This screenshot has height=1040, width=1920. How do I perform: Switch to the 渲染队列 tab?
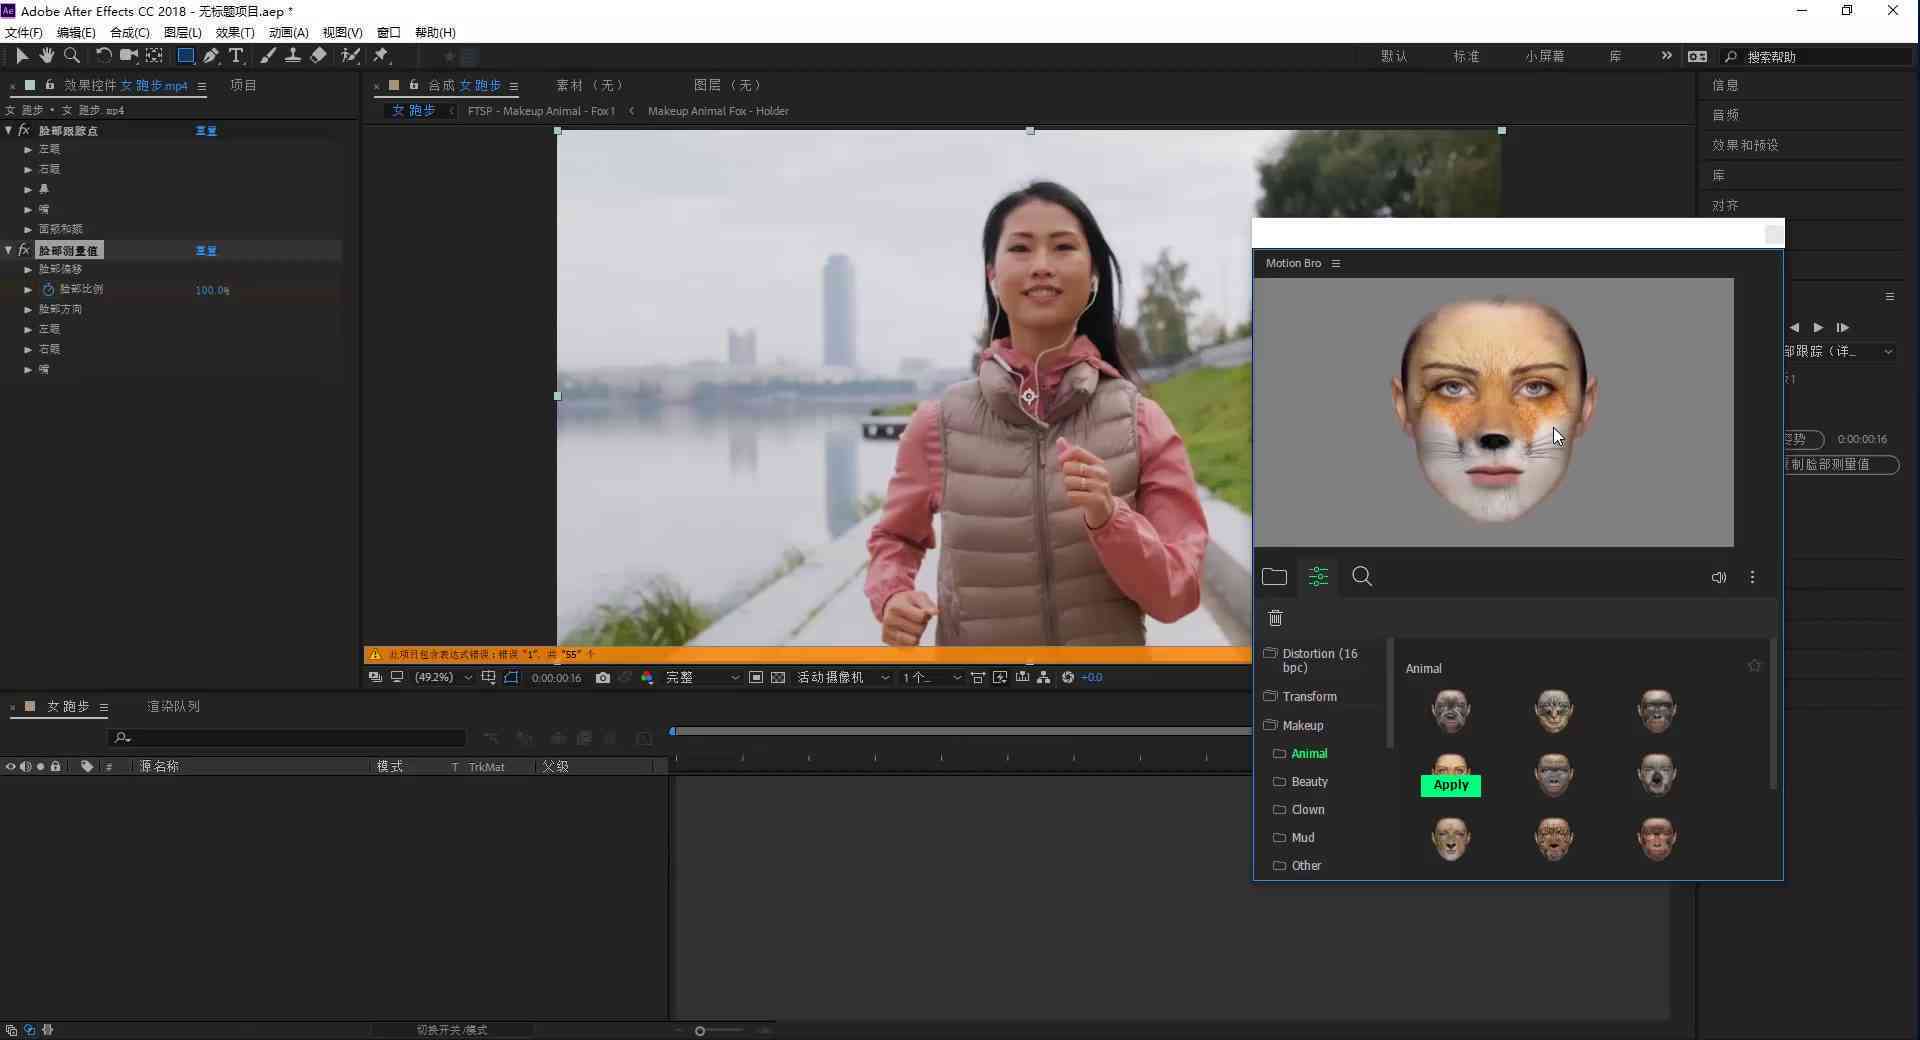[173, 706]
